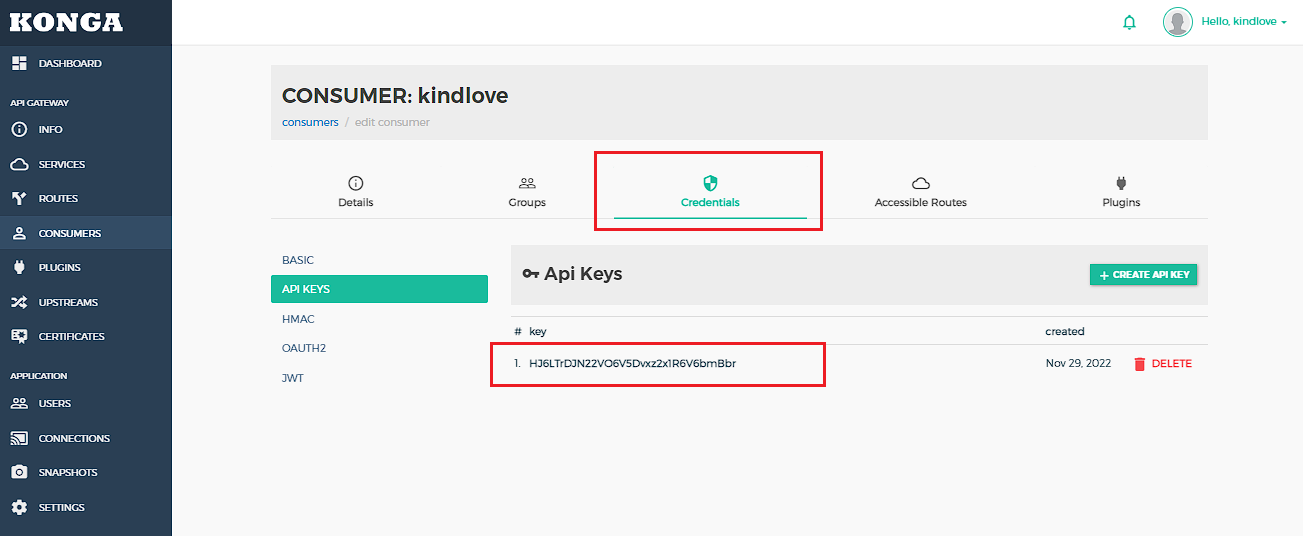Switch to the Details tab

pos(355,191)
